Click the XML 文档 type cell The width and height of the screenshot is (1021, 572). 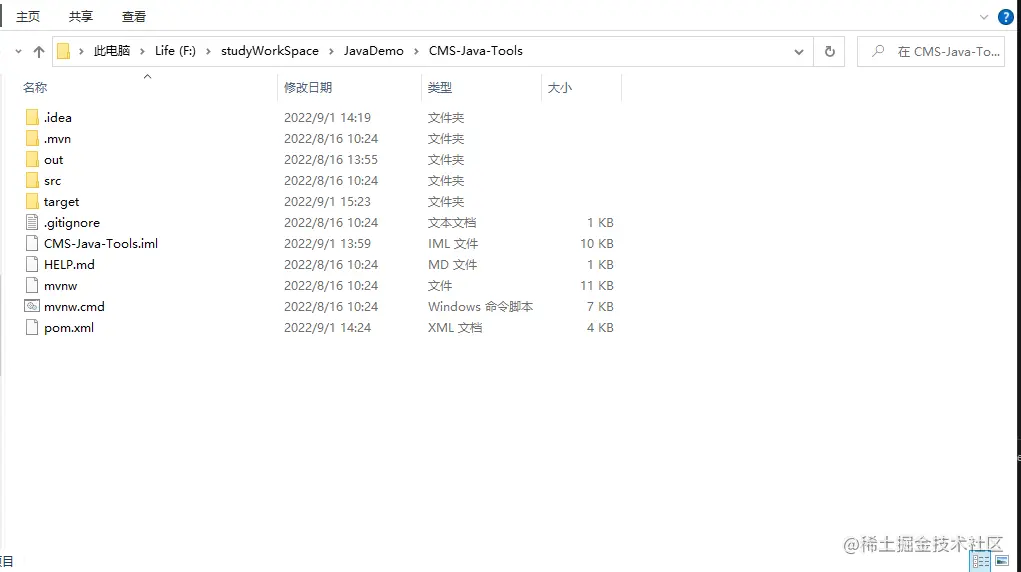(455, 327)
